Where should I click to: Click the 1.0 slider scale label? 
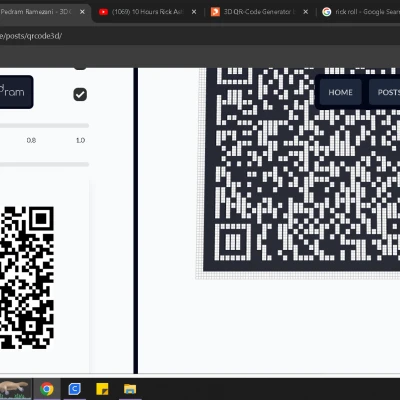point(80,140)
